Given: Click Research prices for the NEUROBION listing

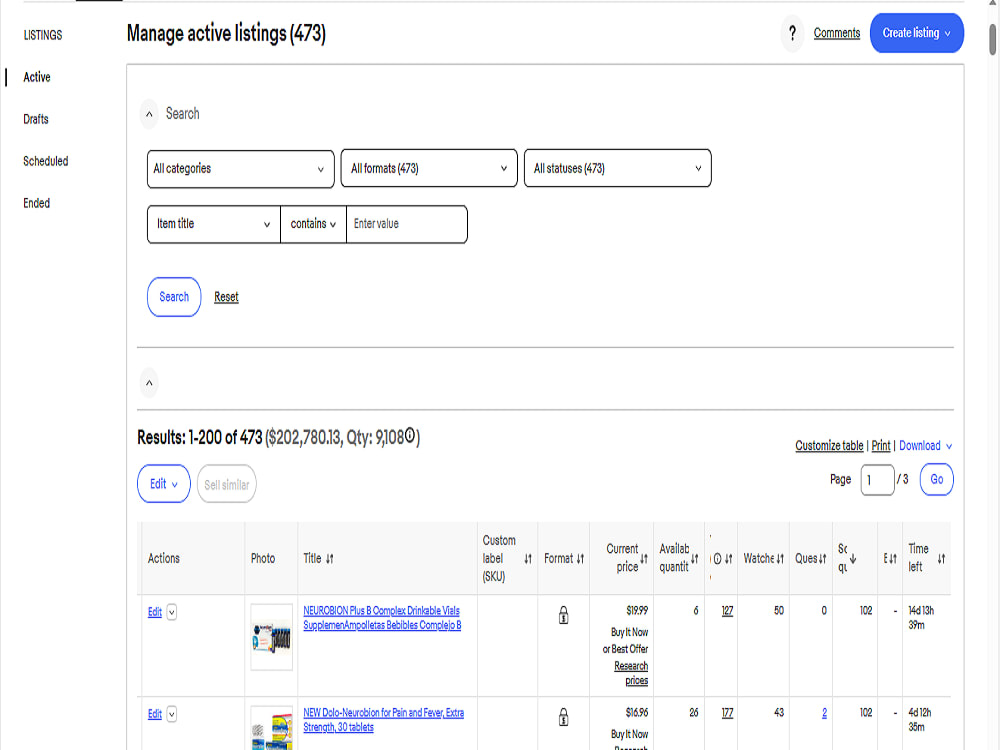Looking at the screenshot, I should pos(631,671).
